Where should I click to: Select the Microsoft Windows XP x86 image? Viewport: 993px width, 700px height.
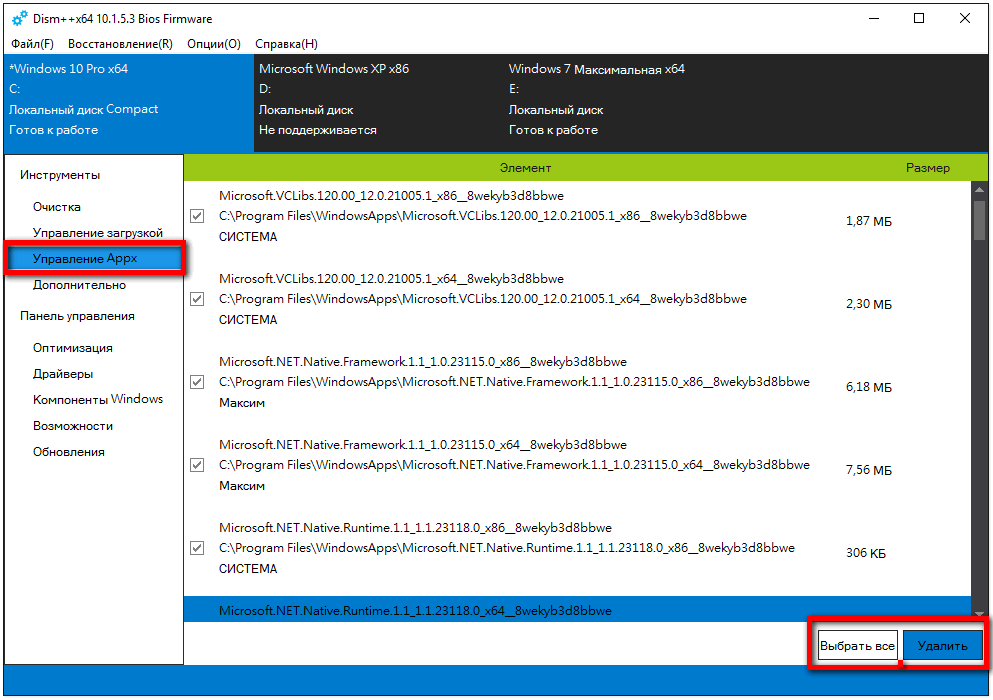click(x=334, y=99)
